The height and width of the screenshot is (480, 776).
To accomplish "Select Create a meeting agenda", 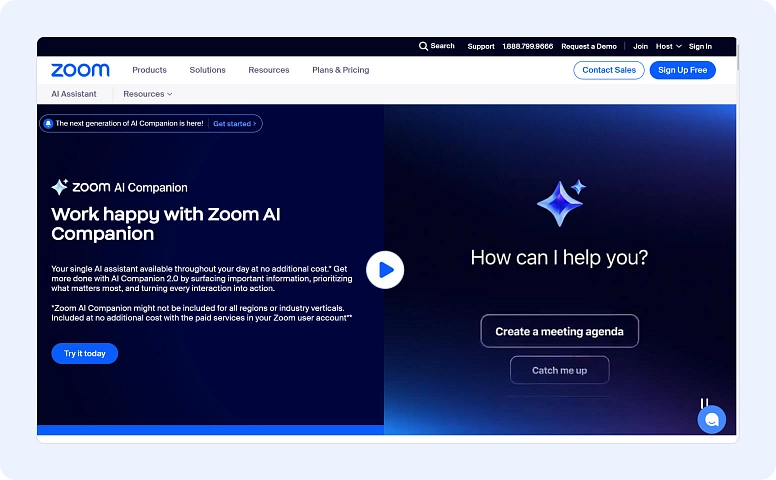I will pyautogui.click(x=559, y=331).
